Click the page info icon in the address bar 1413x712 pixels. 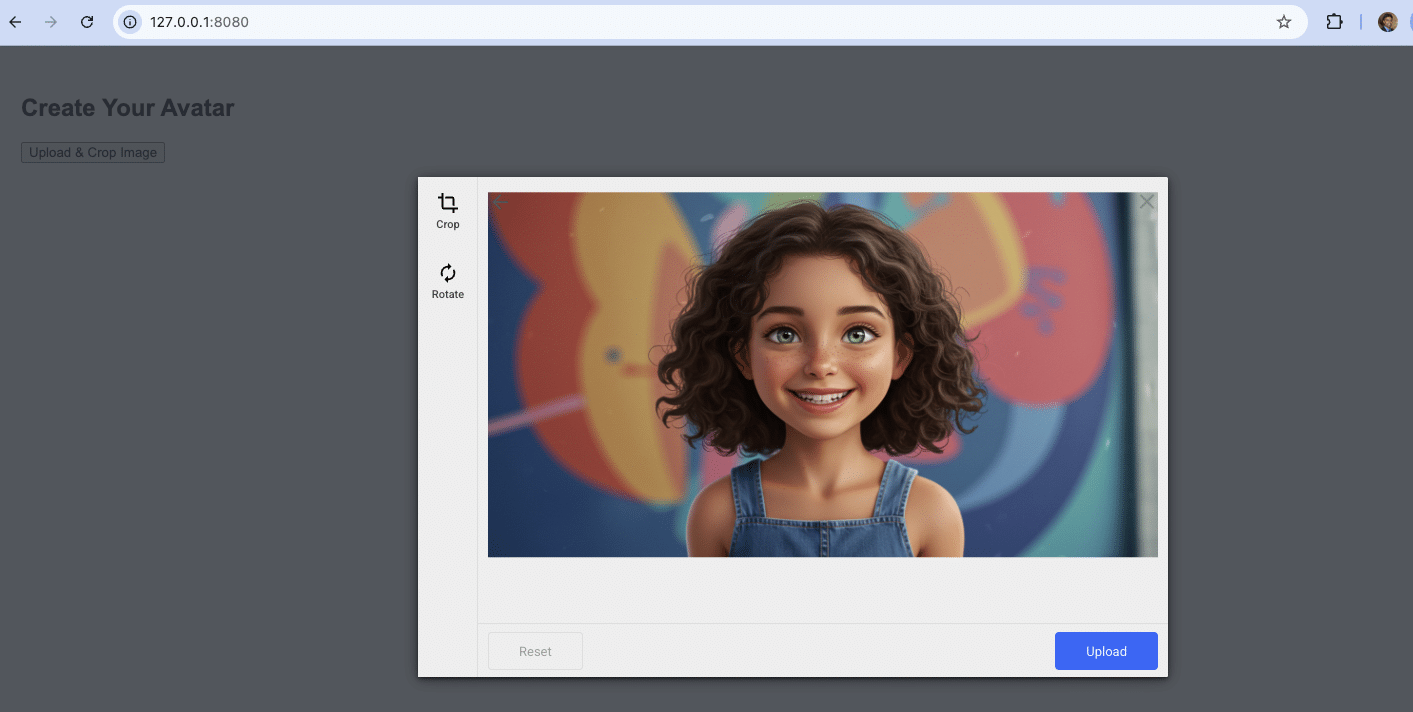click(131, 21)
